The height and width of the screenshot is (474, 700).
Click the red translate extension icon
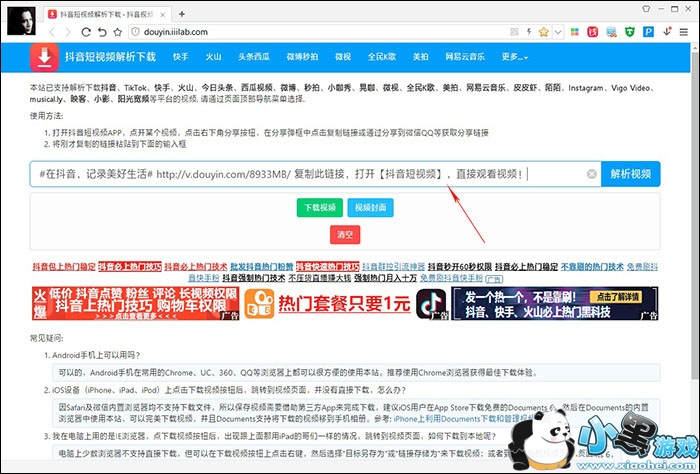592,32
